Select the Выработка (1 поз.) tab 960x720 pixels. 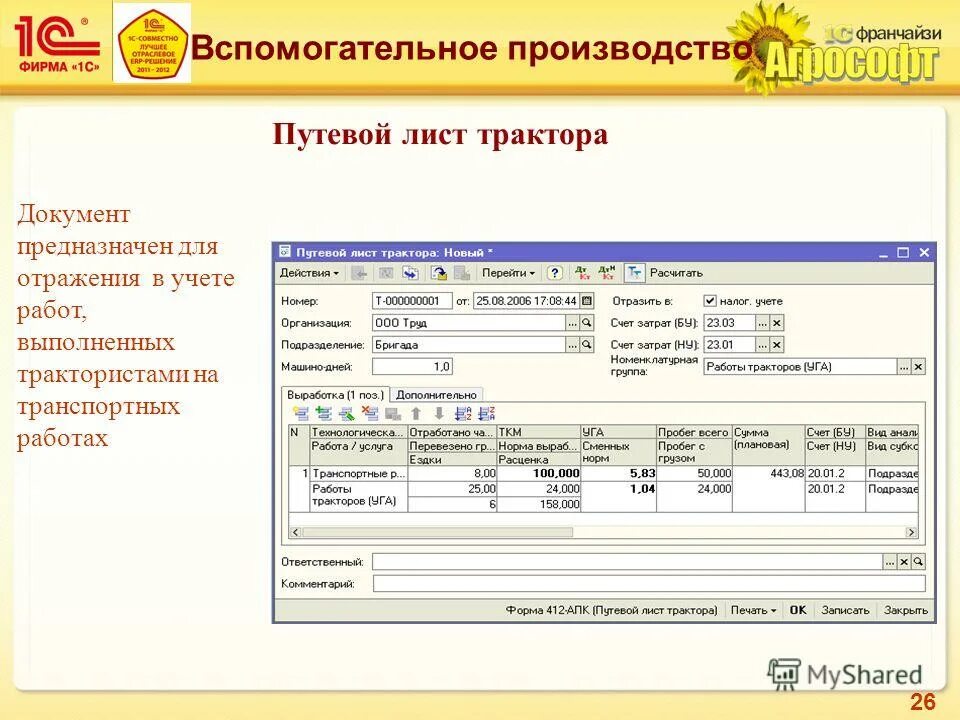click(333, 395)
